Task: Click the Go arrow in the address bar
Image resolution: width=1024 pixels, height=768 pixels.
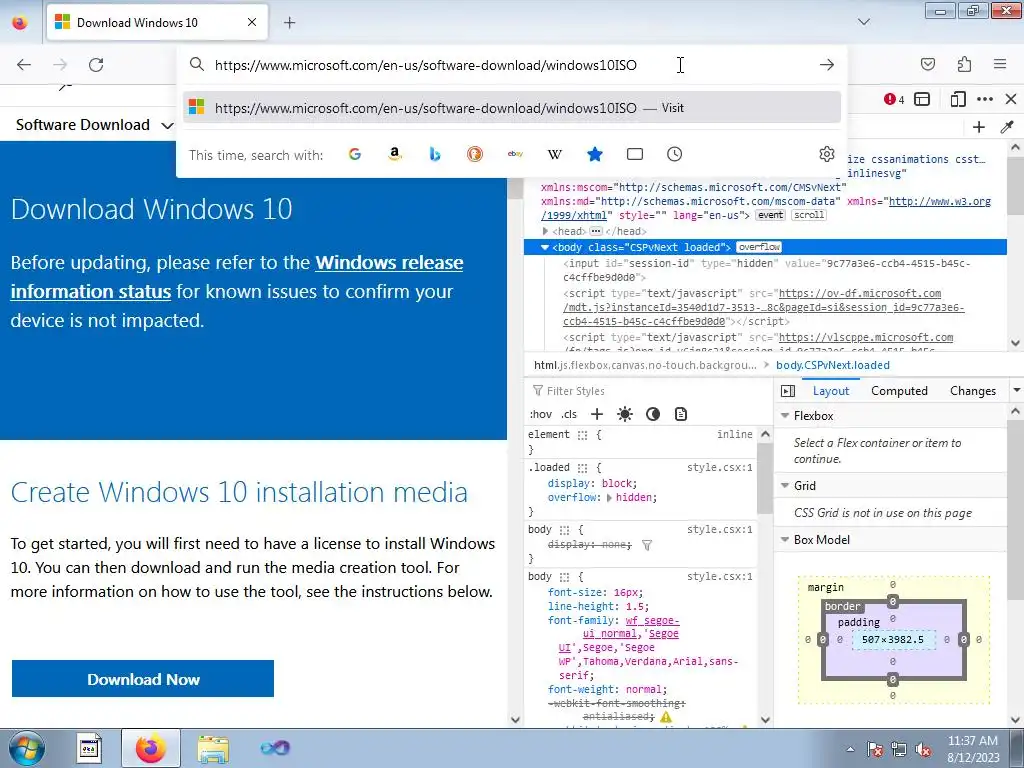Action: (827, 65)
